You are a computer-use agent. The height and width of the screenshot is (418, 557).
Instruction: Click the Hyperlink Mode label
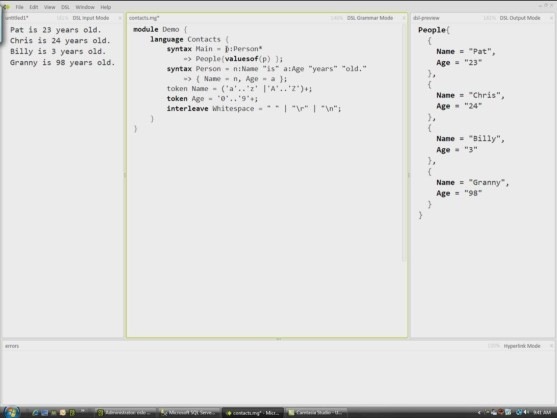pos(522,346)
